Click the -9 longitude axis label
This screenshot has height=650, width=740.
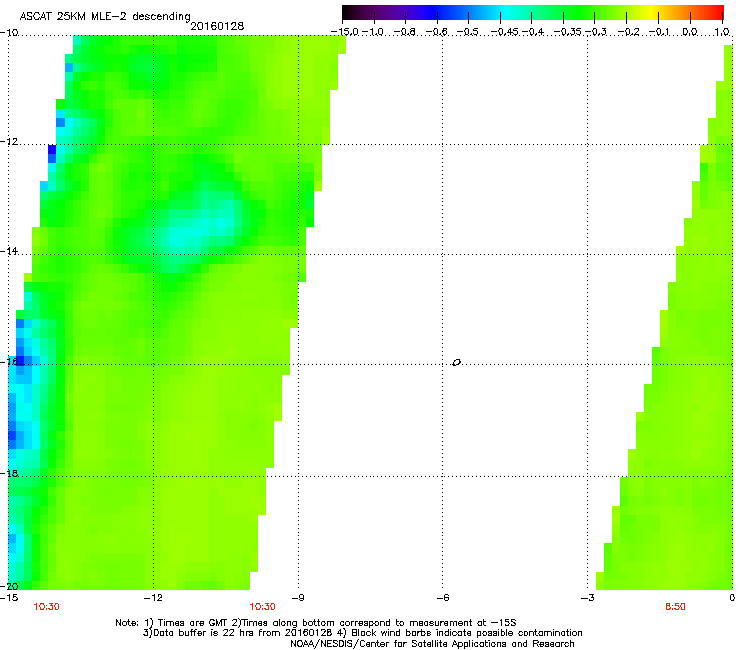pyautogui.click(x=297, y=598)
